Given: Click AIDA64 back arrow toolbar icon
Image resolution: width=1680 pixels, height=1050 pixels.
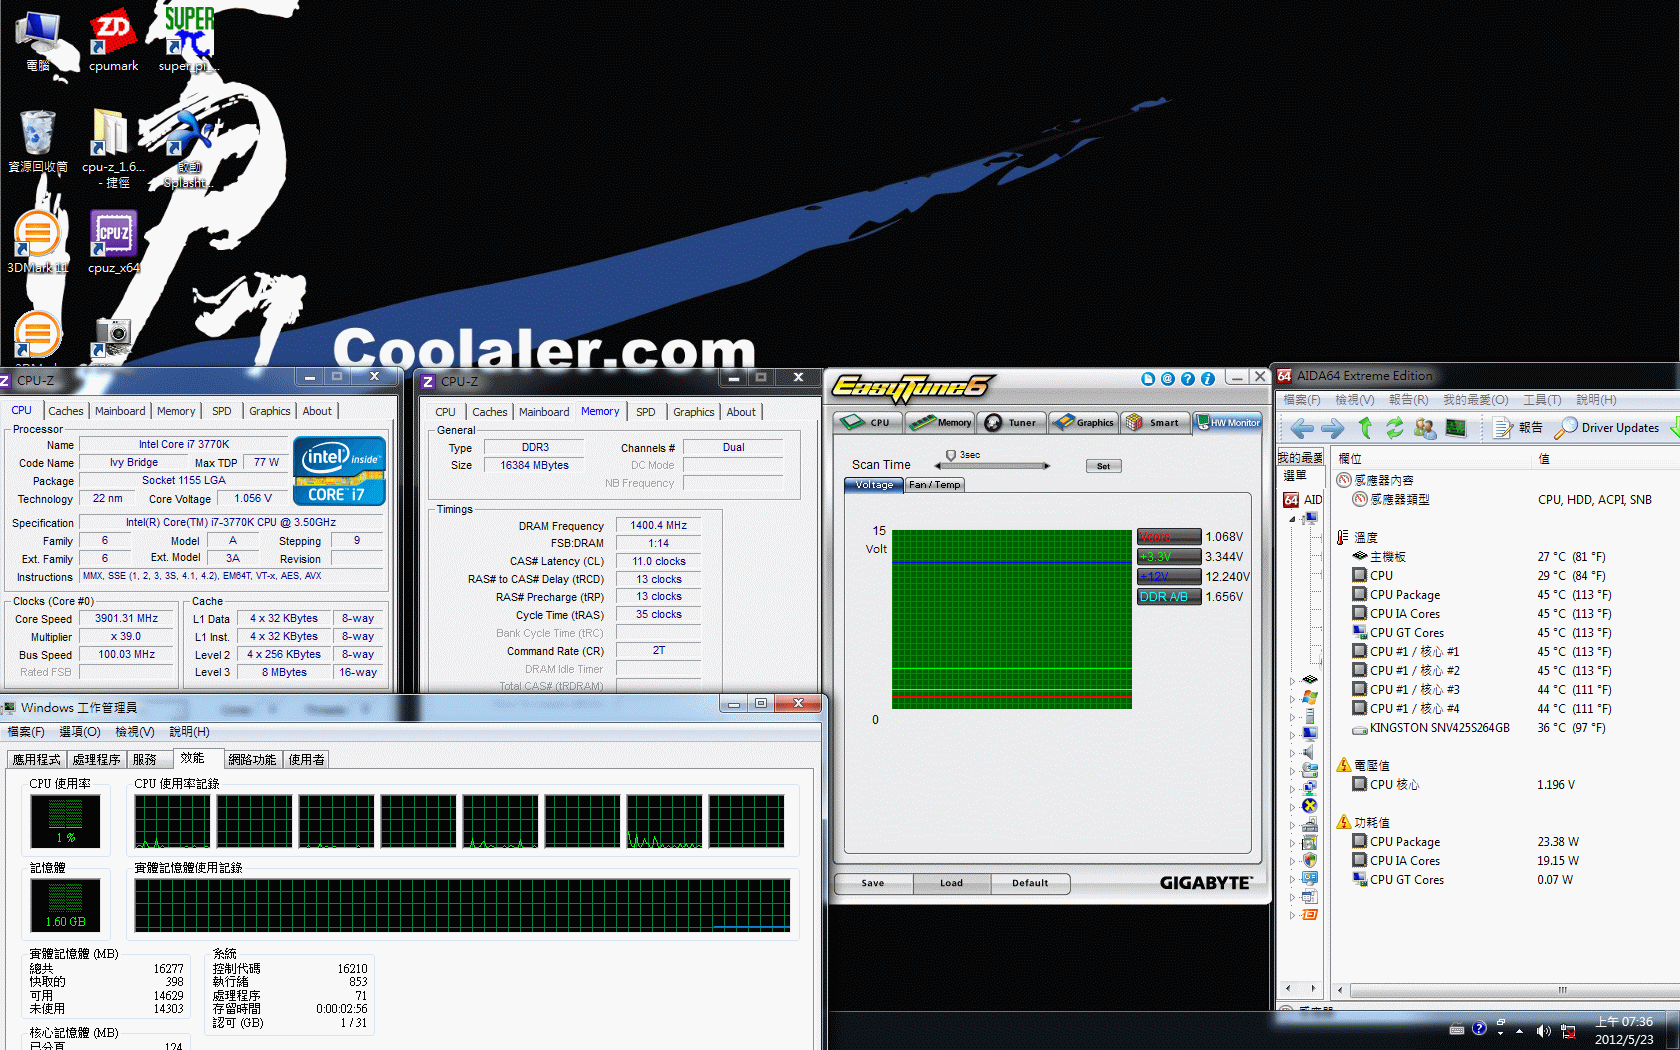Looking at the screenshot, I should point(1301,428).
